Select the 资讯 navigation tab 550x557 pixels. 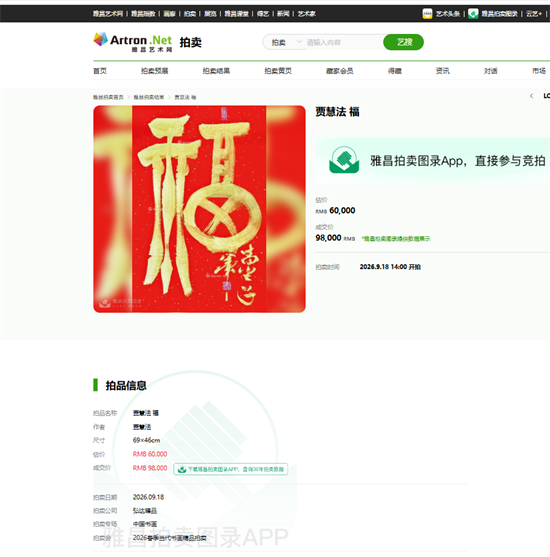click(443, 71)
